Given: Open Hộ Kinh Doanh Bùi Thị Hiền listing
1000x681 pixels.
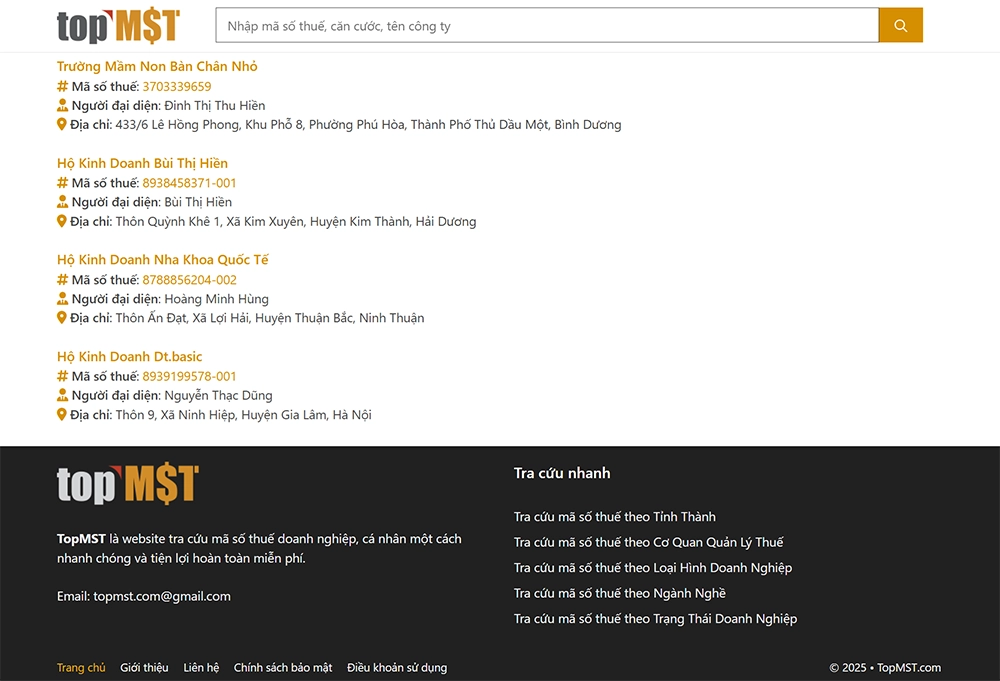Looking at the screenshot, I should pyautogui.click(x=142, y=163).
